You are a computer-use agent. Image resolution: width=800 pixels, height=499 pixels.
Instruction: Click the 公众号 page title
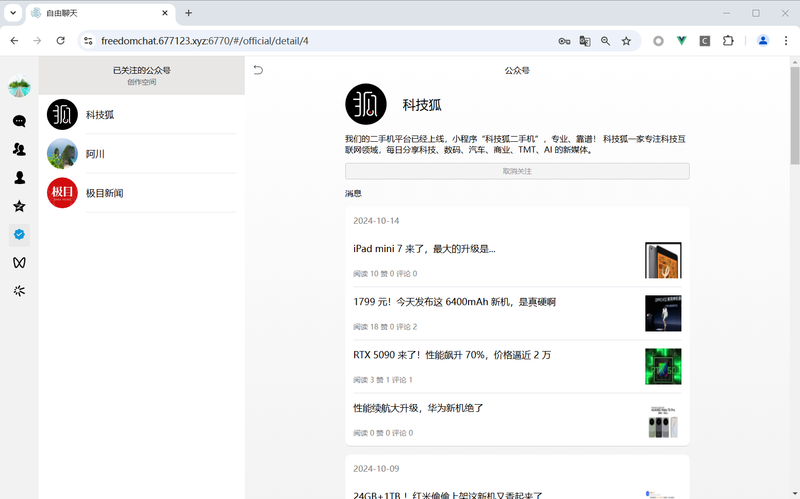coord(517,70)
